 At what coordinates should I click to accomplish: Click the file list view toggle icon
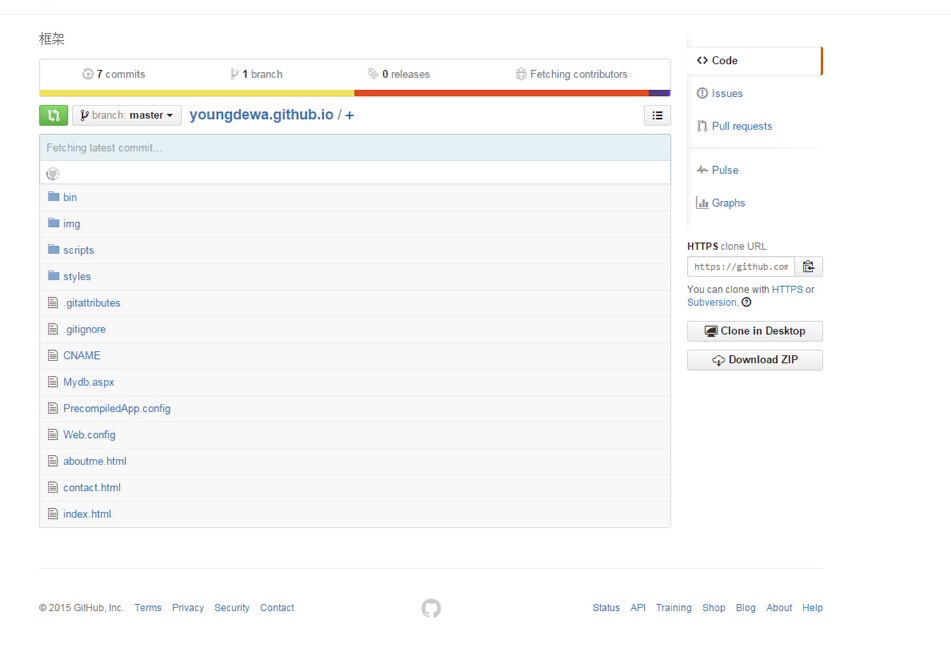(x=657, y=115)
